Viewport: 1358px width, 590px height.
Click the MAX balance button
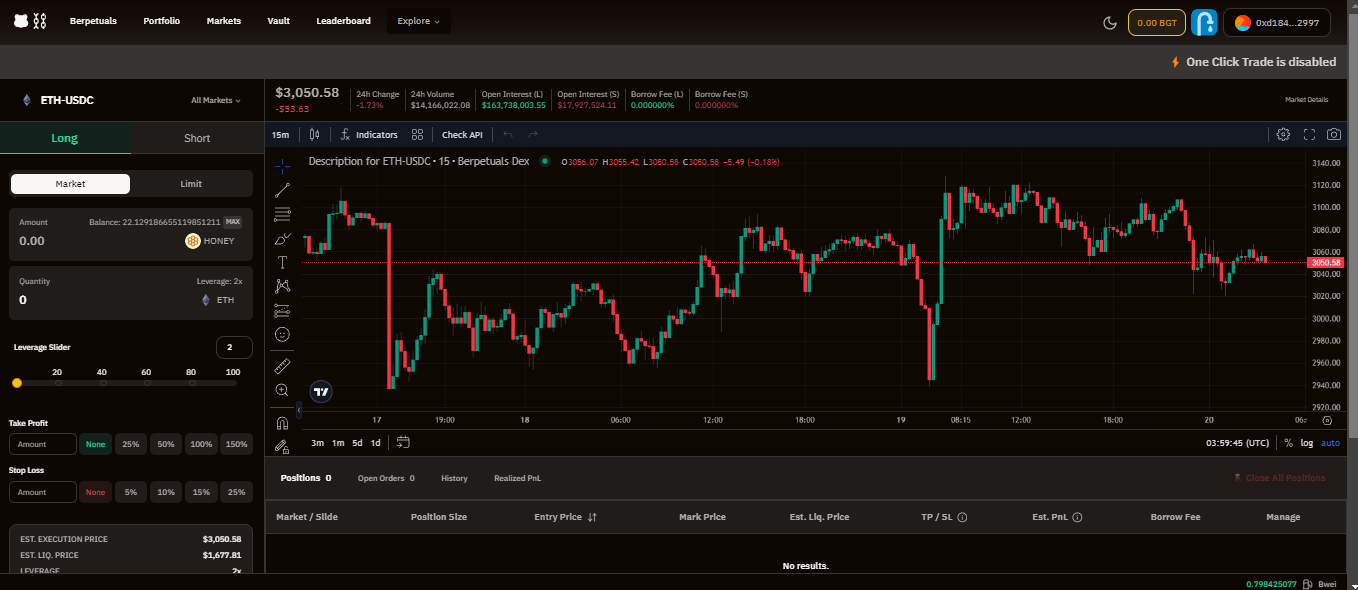pyautogui.click(x=232, y=222)
